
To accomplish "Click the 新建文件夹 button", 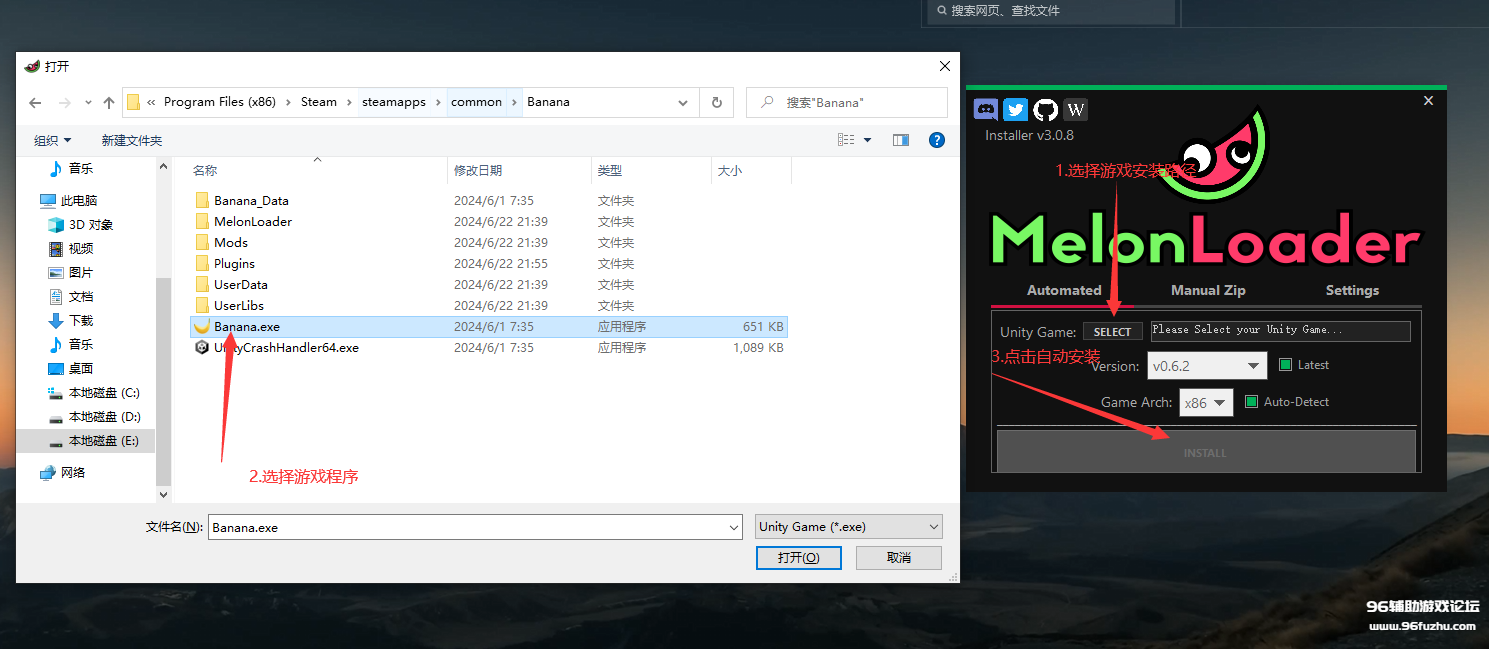I will coord(131,141).
